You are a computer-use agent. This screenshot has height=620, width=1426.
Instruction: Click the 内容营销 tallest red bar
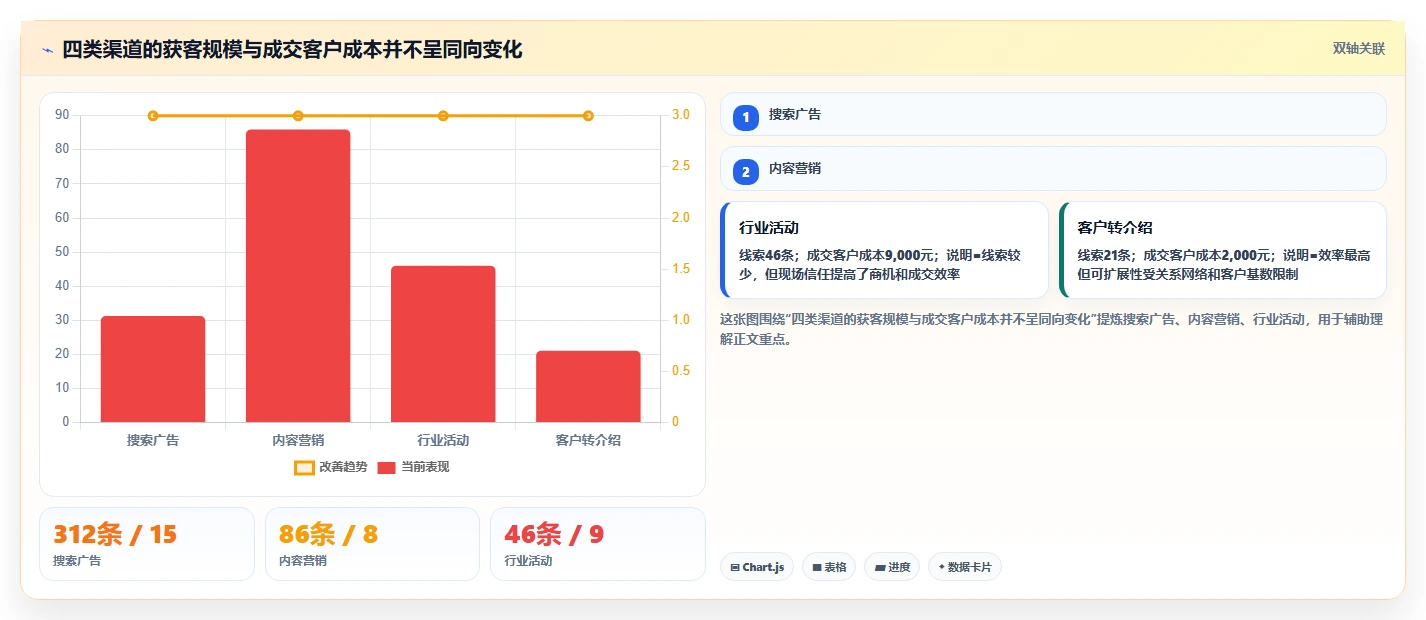tap(298, 276)
